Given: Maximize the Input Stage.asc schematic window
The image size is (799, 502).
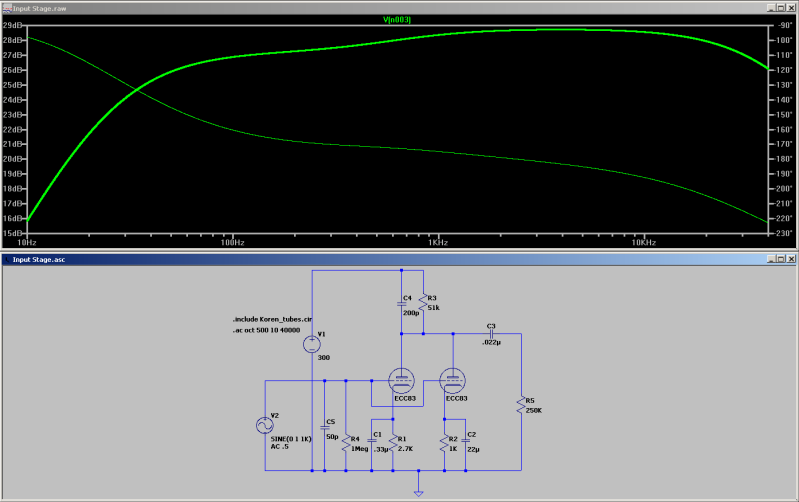Looking at the screenshot, I should pyautogui.click(x=781, y=259).
